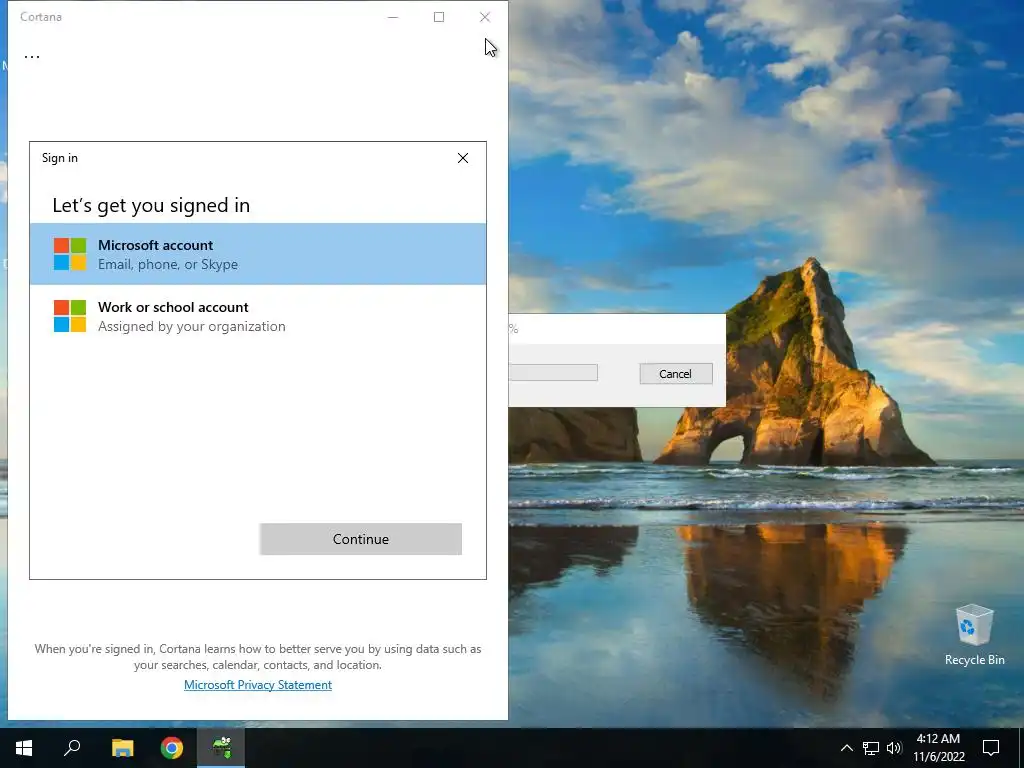Open the Windows Start menu
This screenshot has width=1024, height=768.
point(24,748)
